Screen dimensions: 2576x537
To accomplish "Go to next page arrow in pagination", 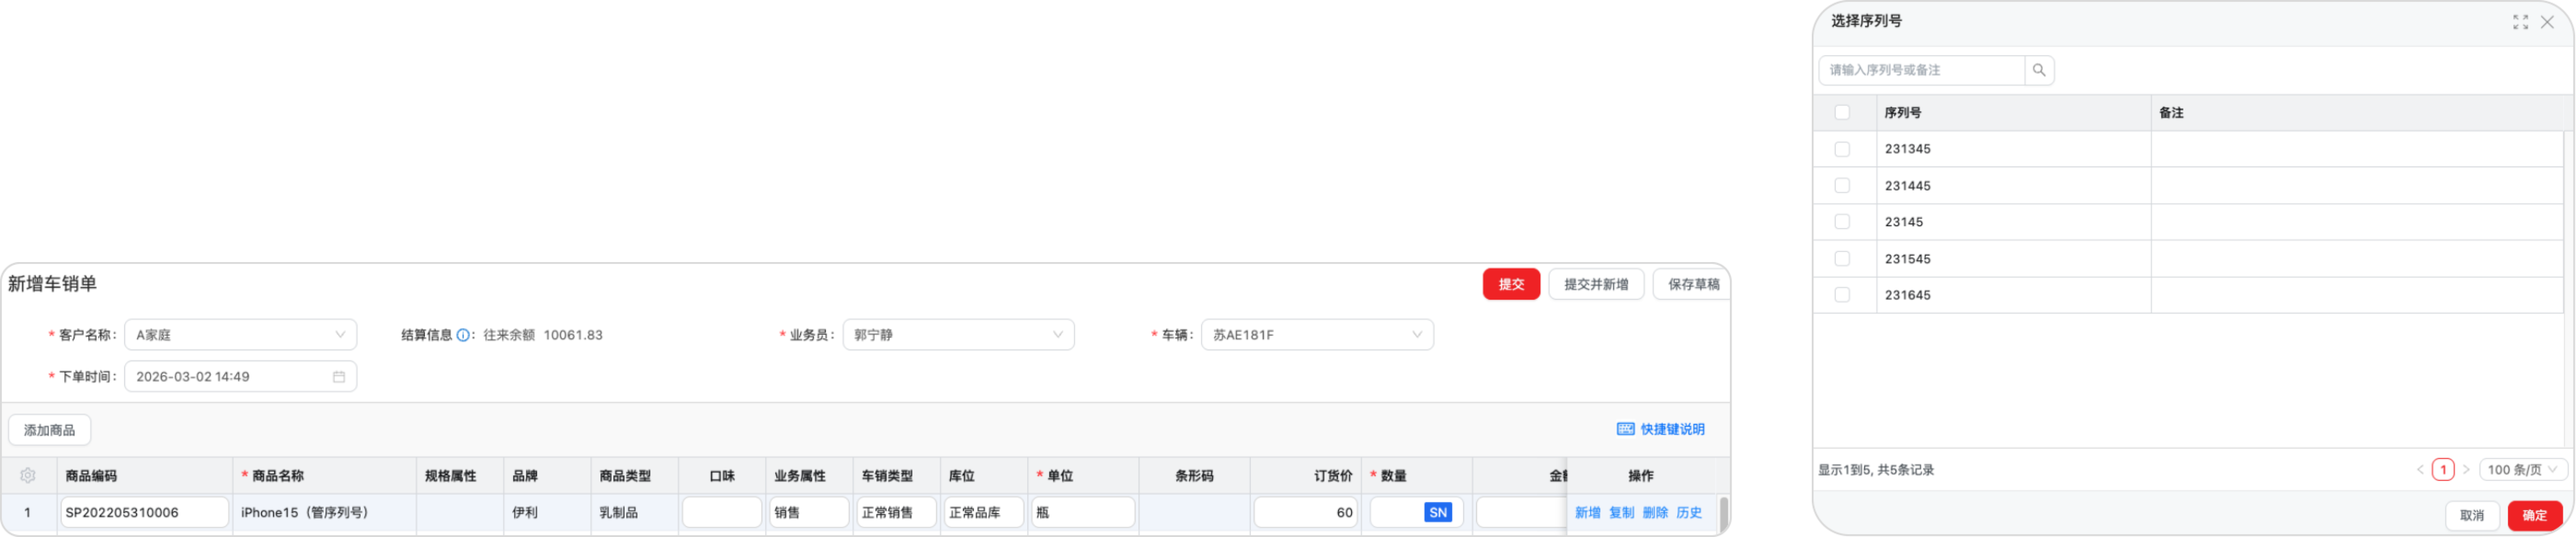I will [x=2466, y=470].
